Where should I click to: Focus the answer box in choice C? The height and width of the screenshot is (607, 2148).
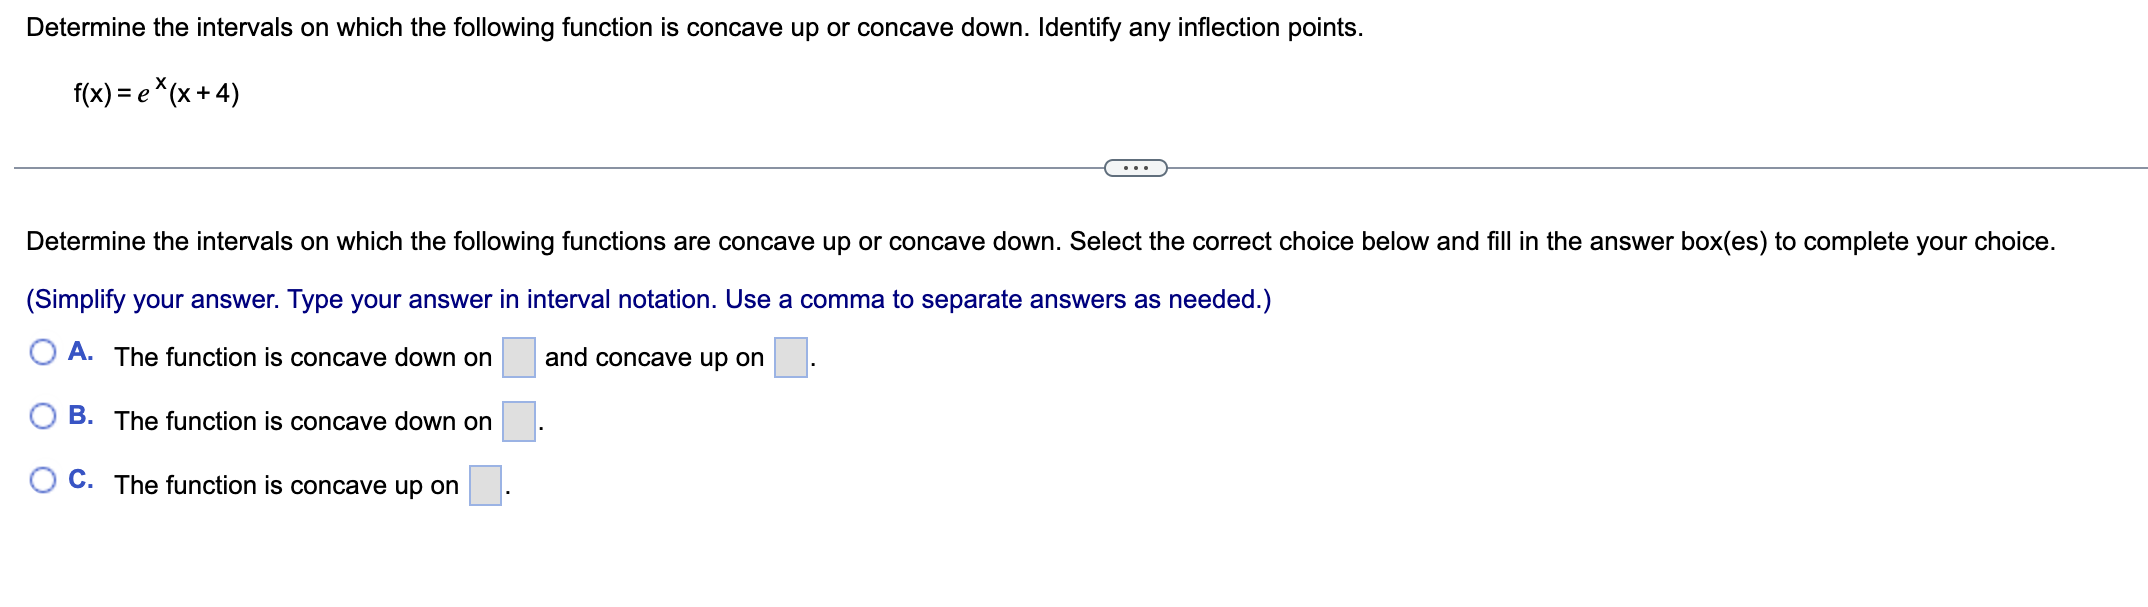(x=486, y=485)
